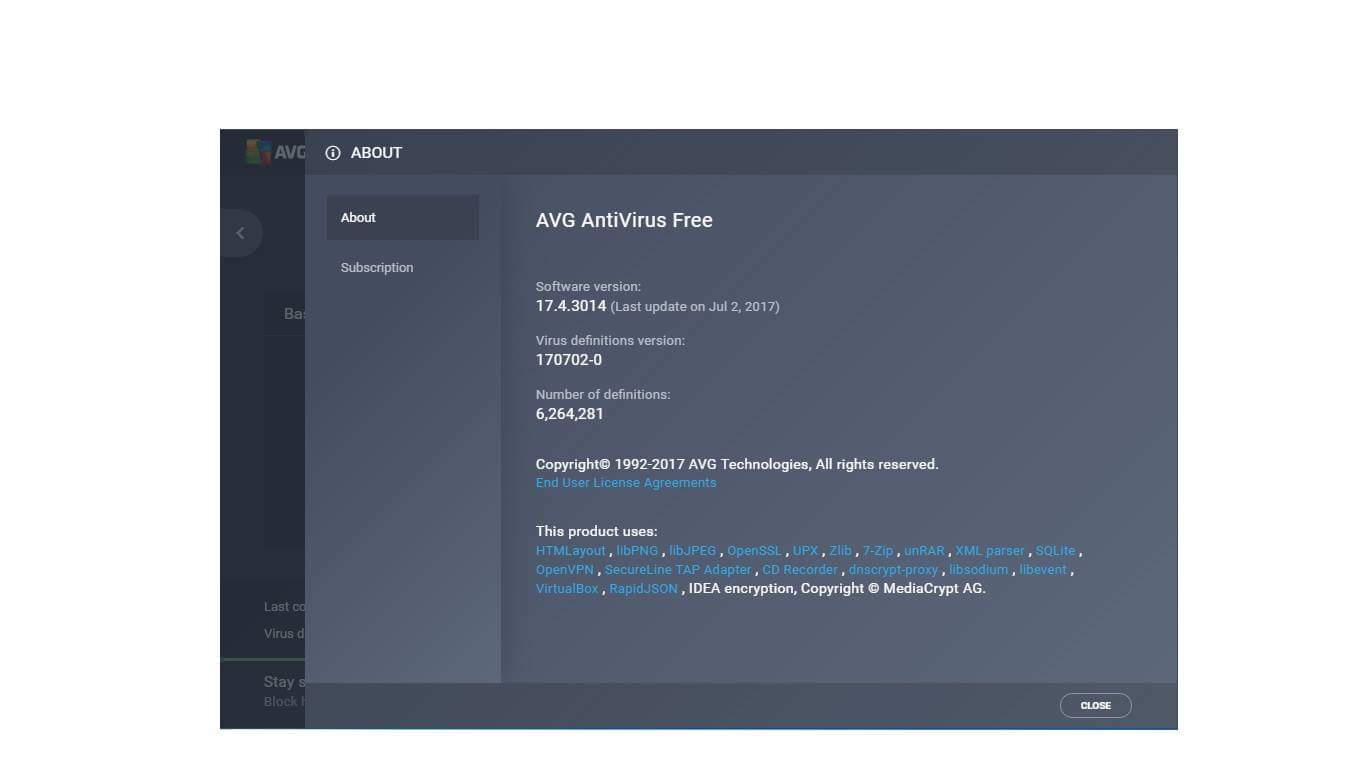1366x768 pixels.
Task: Click virus definitions version 170702-0
Action: [569, 360]
